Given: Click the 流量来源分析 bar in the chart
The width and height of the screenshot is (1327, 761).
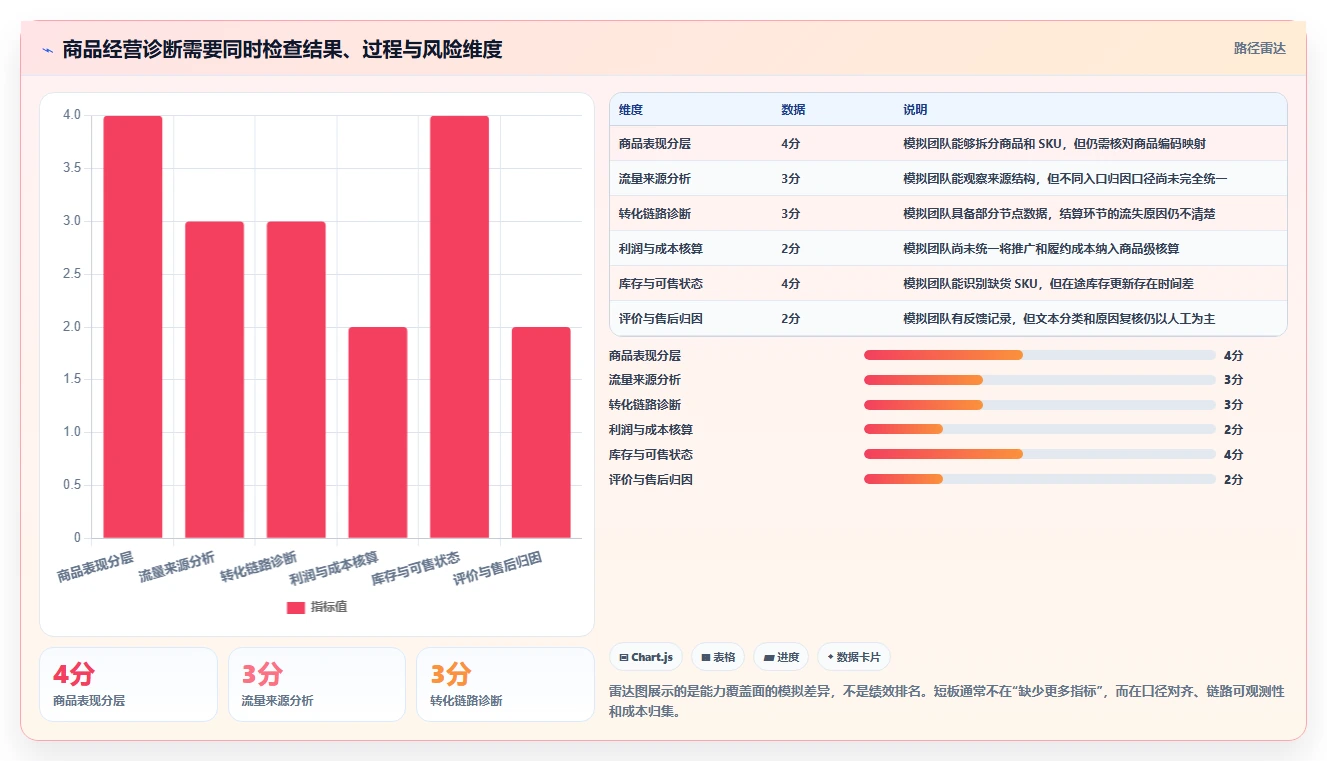Looking at the screenshot, I should coord(215,380).
